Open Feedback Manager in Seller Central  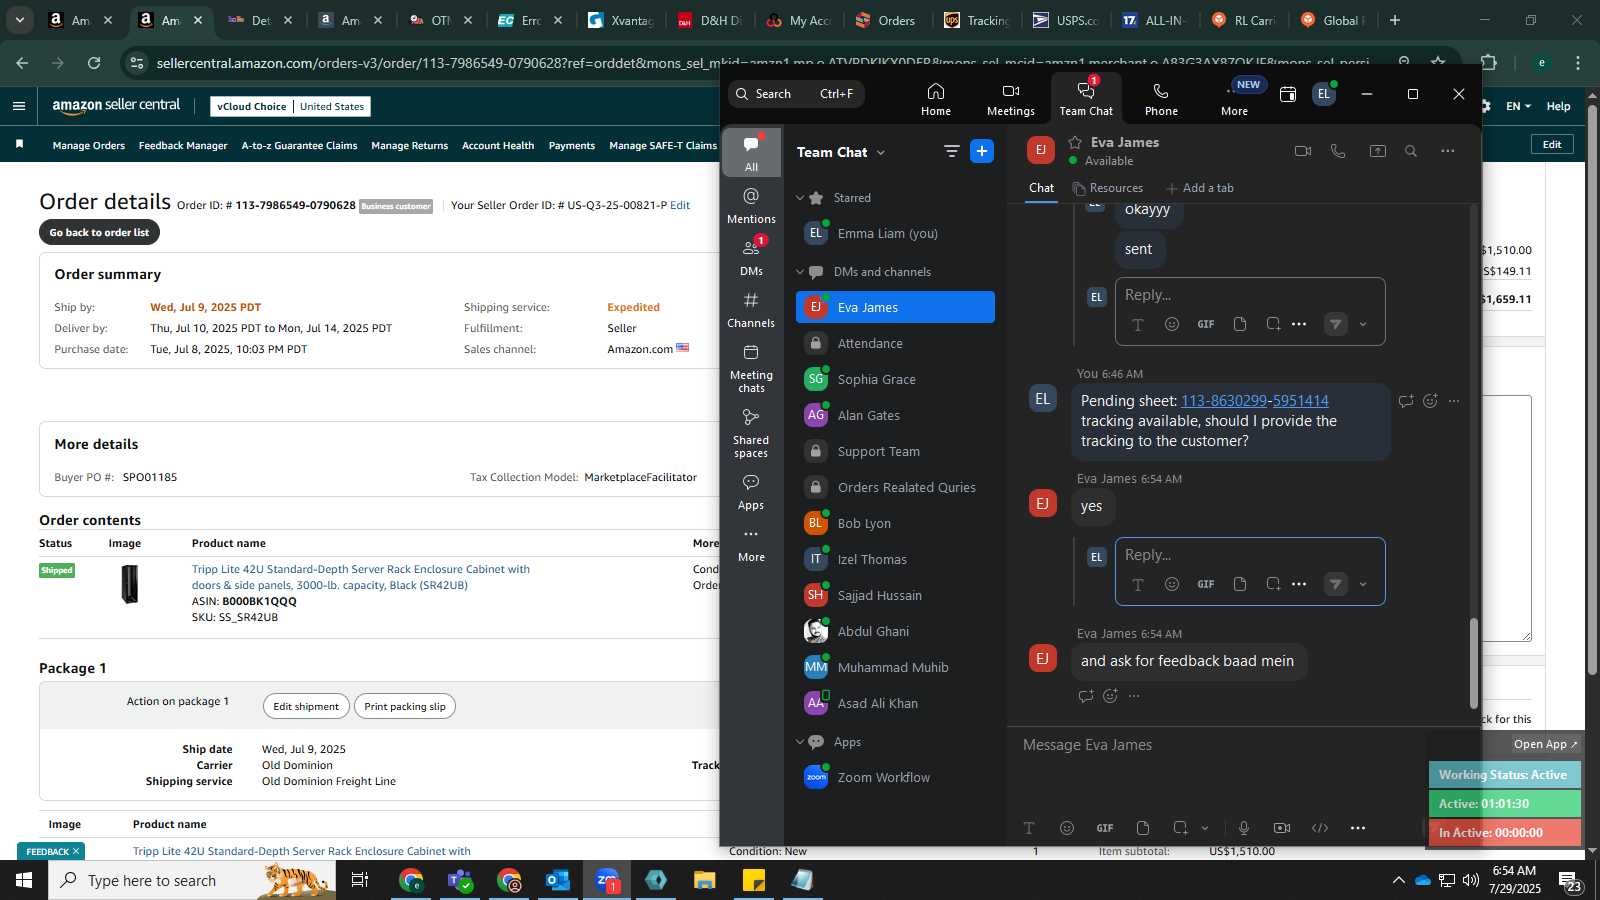pos(183,146)
